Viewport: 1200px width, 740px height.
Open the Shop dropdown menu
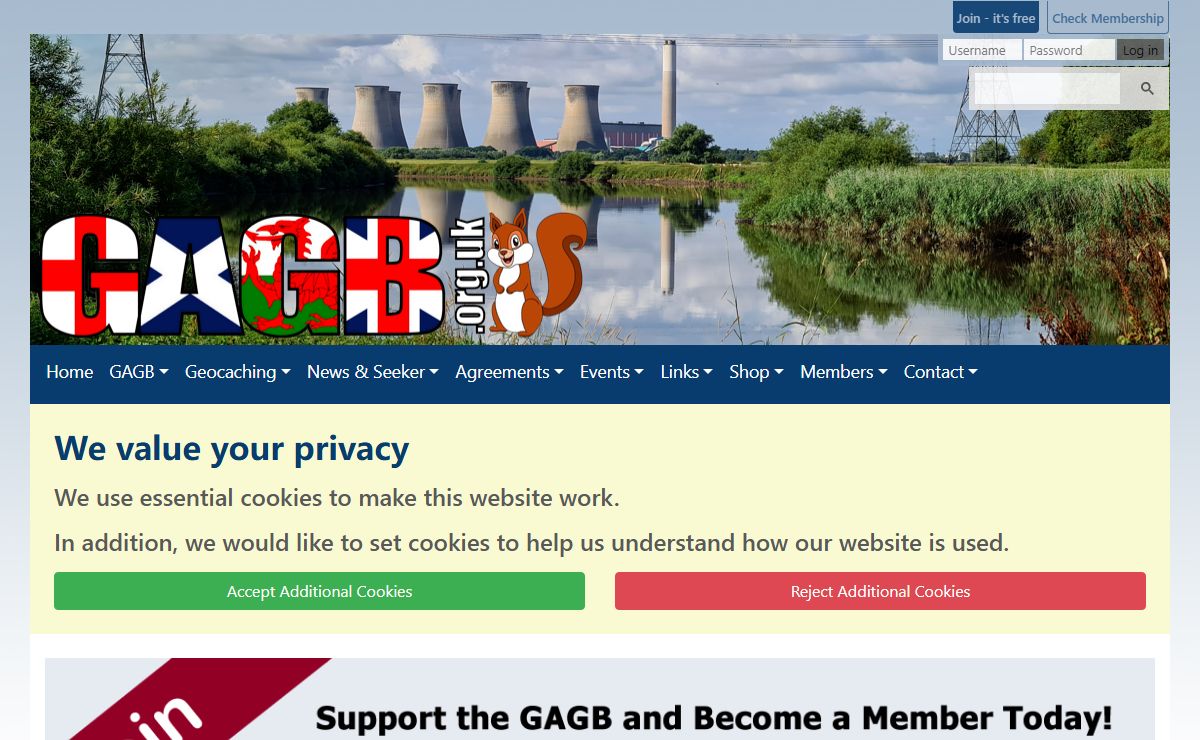click(756, 372)
